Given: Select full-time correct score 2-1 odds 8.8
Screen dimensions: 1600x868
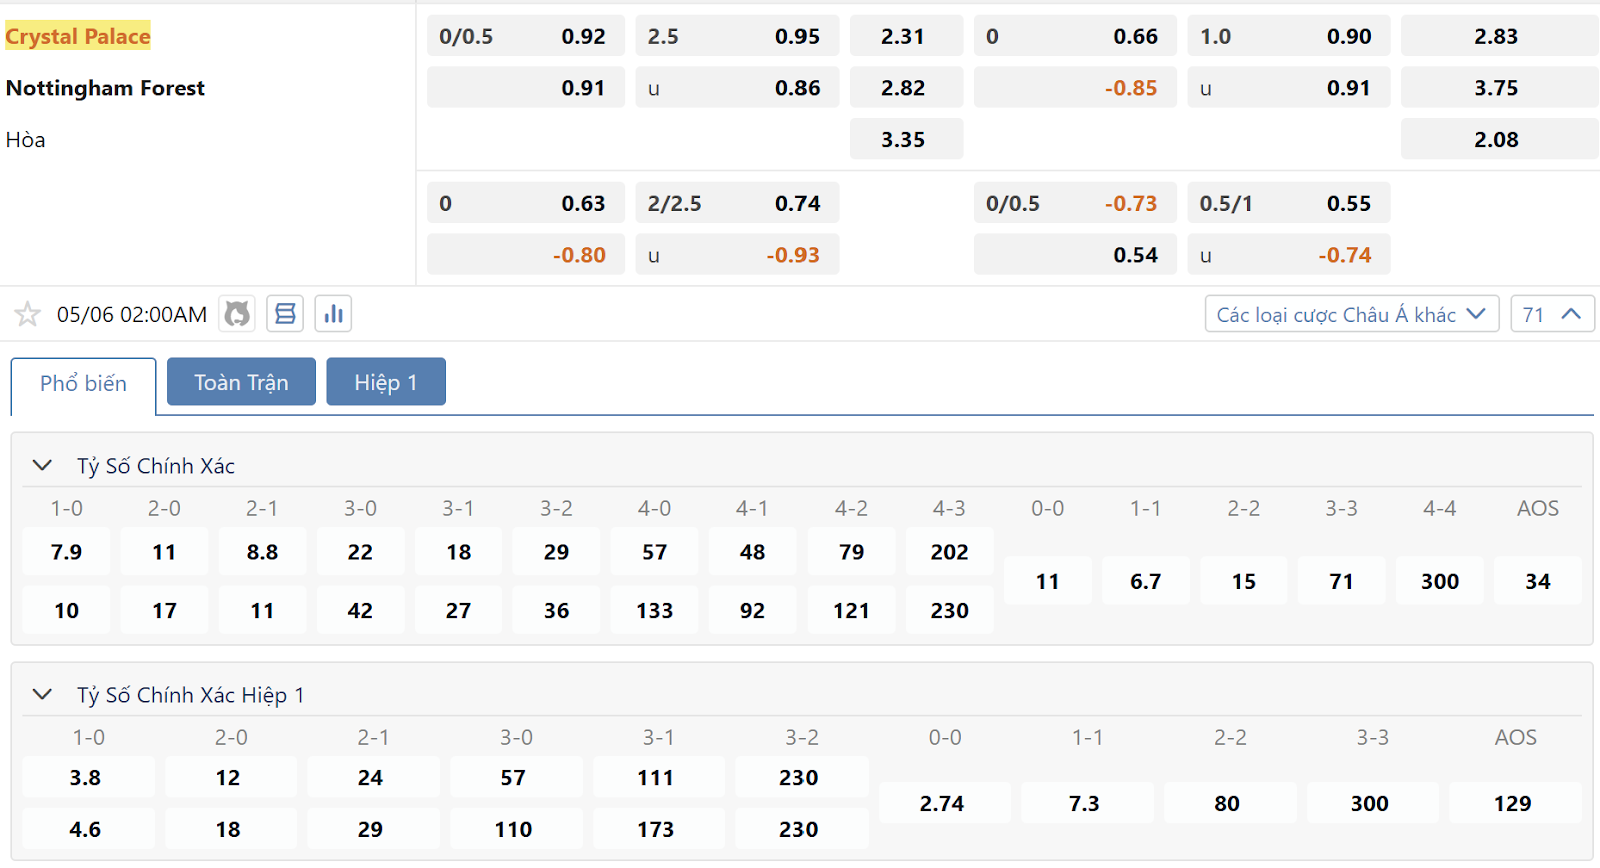Looking at the screenshot, I should pos(262,552).
